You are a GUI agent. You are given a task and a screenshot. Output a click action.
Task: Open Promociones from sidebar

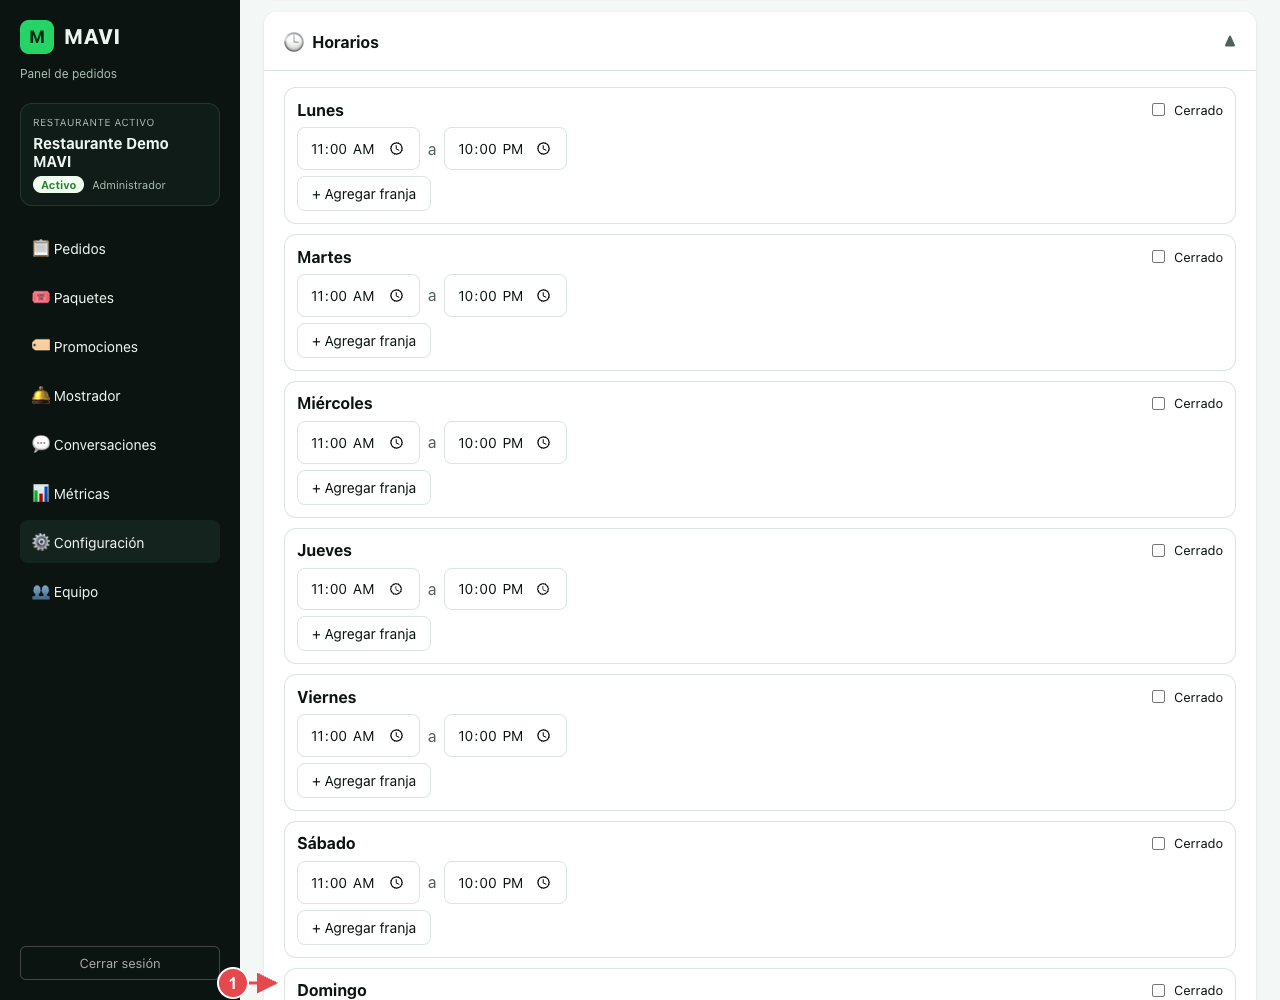[120, 347]
